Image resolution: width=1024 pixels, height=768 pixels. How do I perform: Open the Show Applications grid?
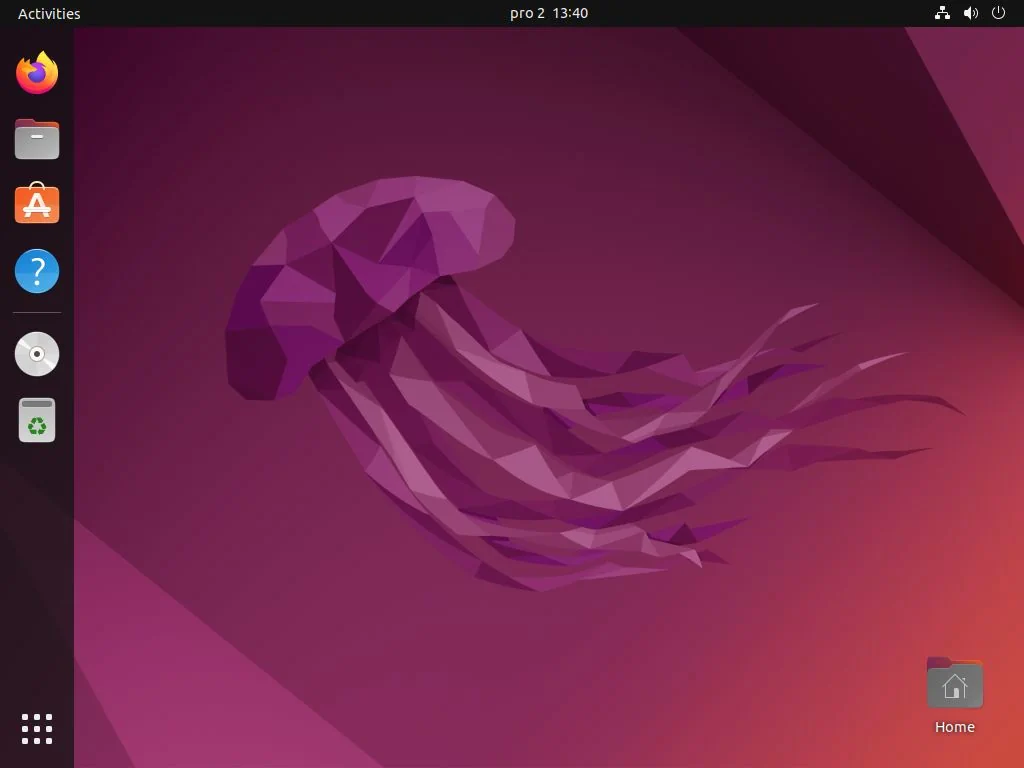36,729
